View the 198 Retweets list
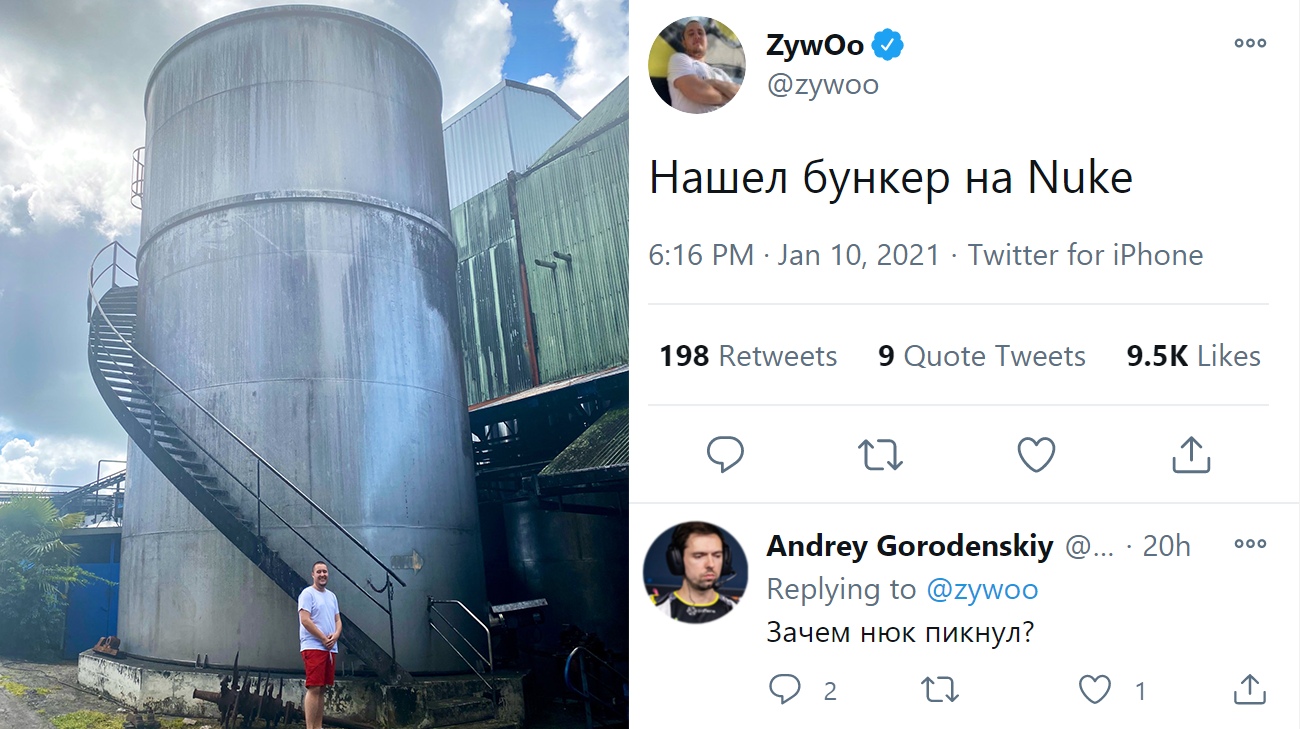This screenshot has width=1300, height=729. [x=748, y=356]
